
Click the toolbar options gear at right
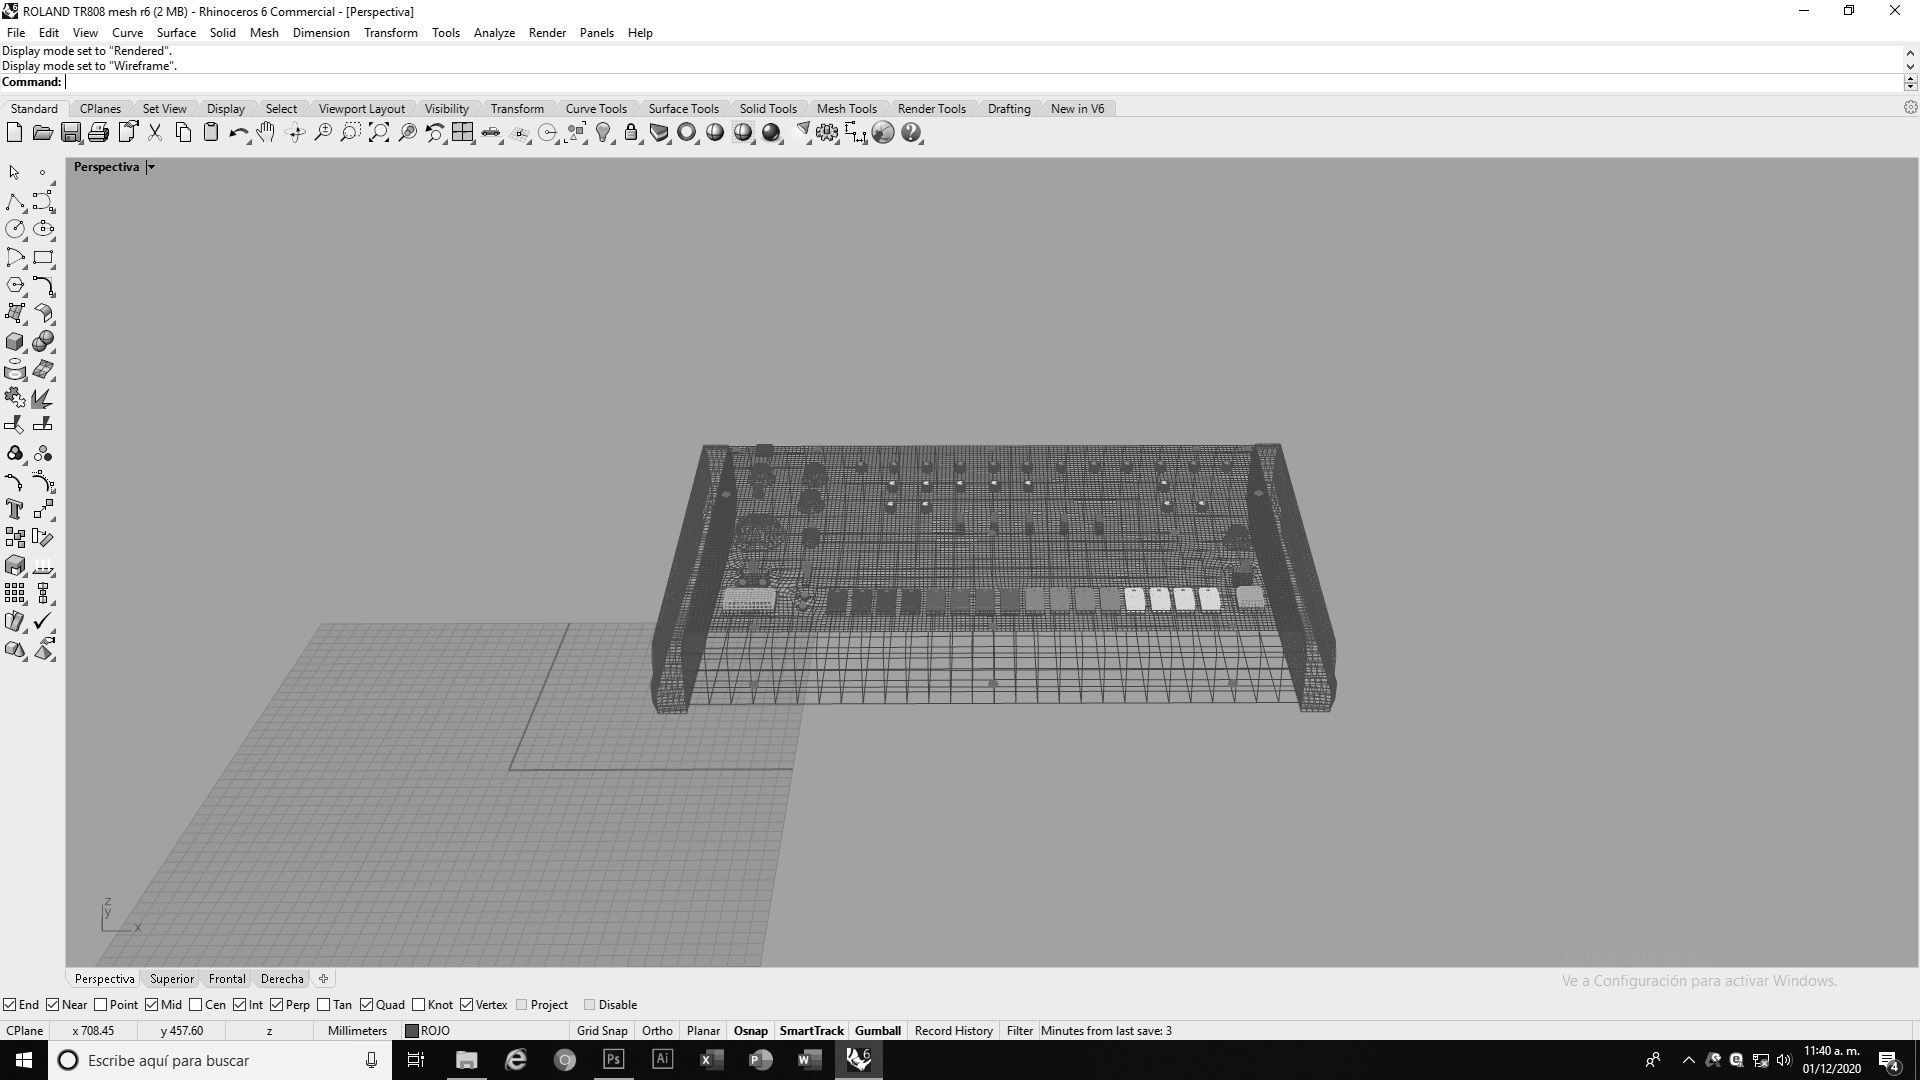coord(1910,108)
